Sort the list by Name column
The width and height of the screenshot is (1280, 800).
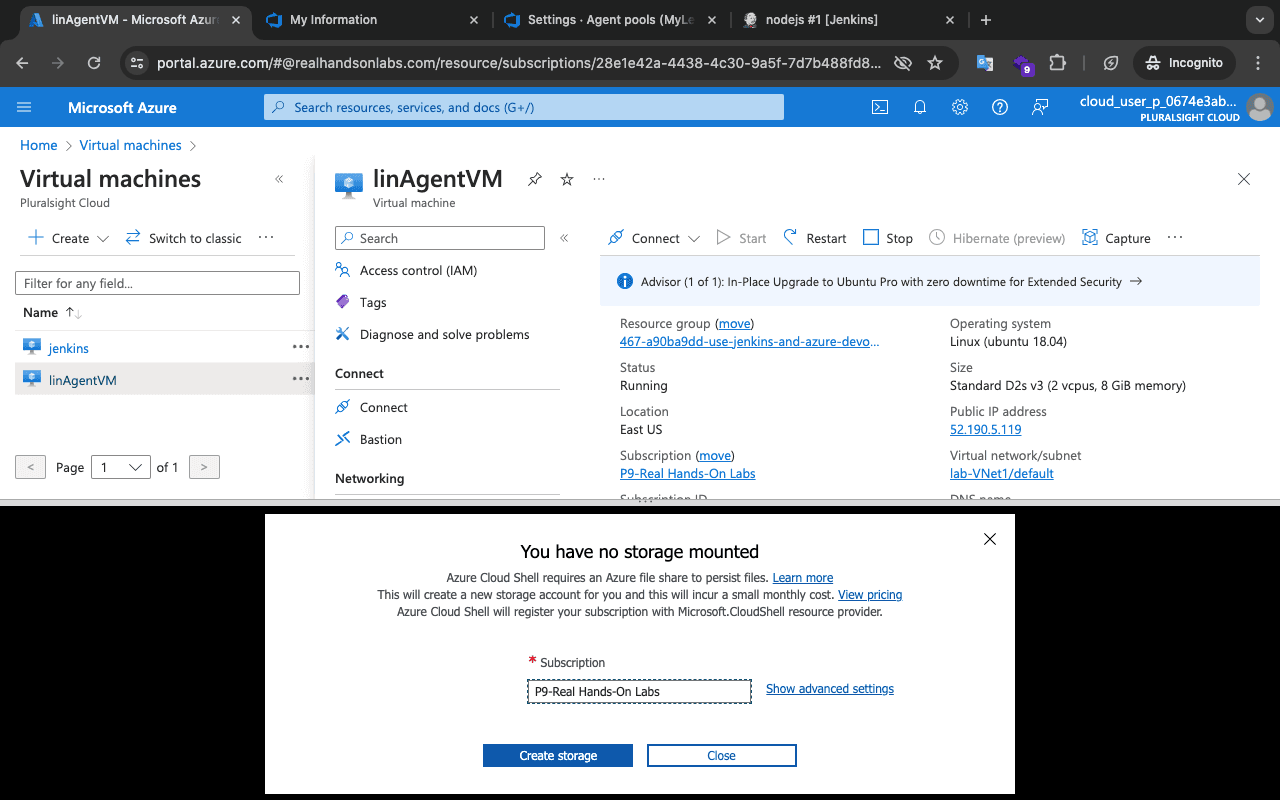click(x=52, y=312)
